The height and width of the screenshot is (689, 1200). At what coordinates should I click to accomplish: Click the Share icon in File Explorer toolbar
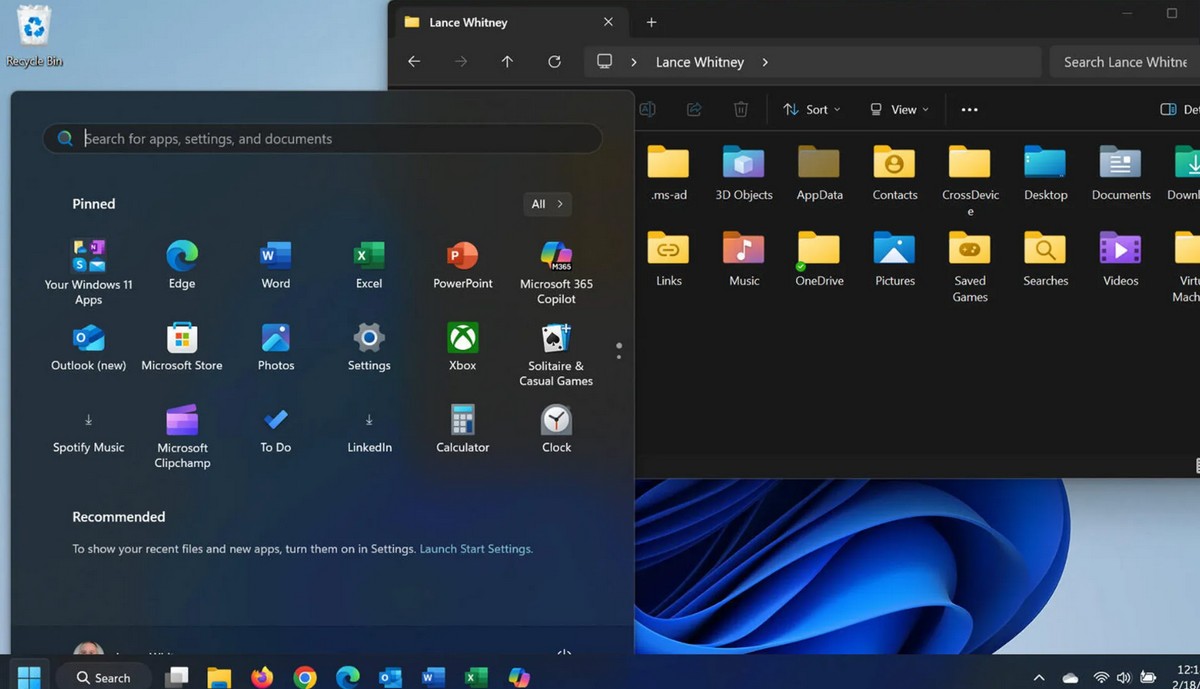[694, 109]
